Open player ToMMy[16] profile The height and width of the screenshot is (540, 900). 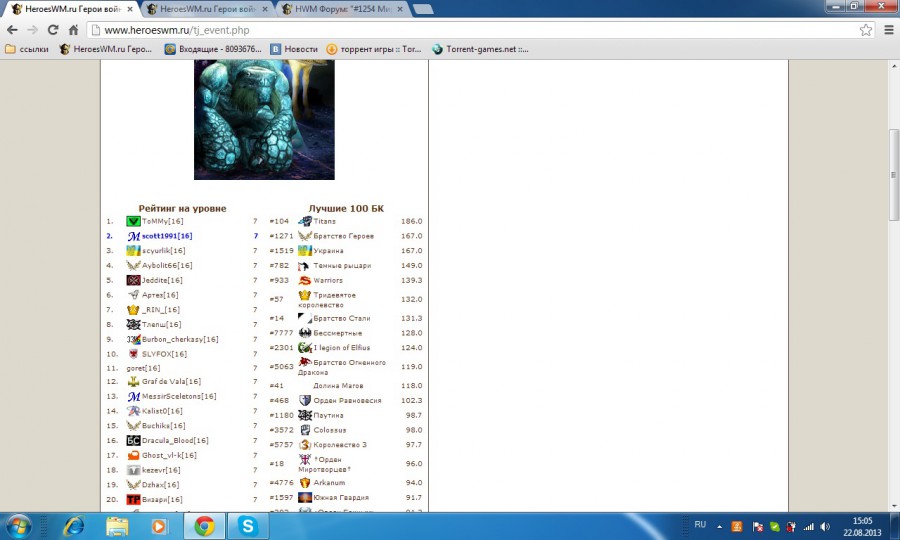click(x=162, y=221)
